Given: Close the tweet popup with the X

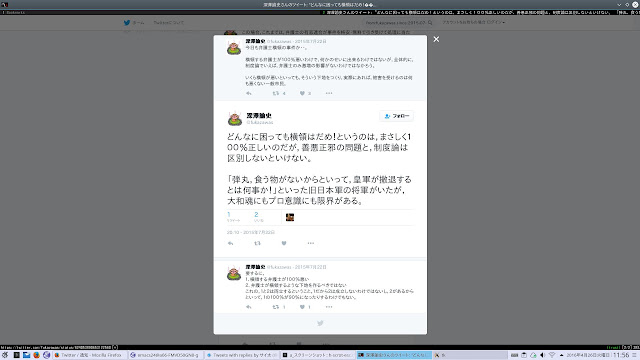Looking at the screenshot, I should click(436, 39).
